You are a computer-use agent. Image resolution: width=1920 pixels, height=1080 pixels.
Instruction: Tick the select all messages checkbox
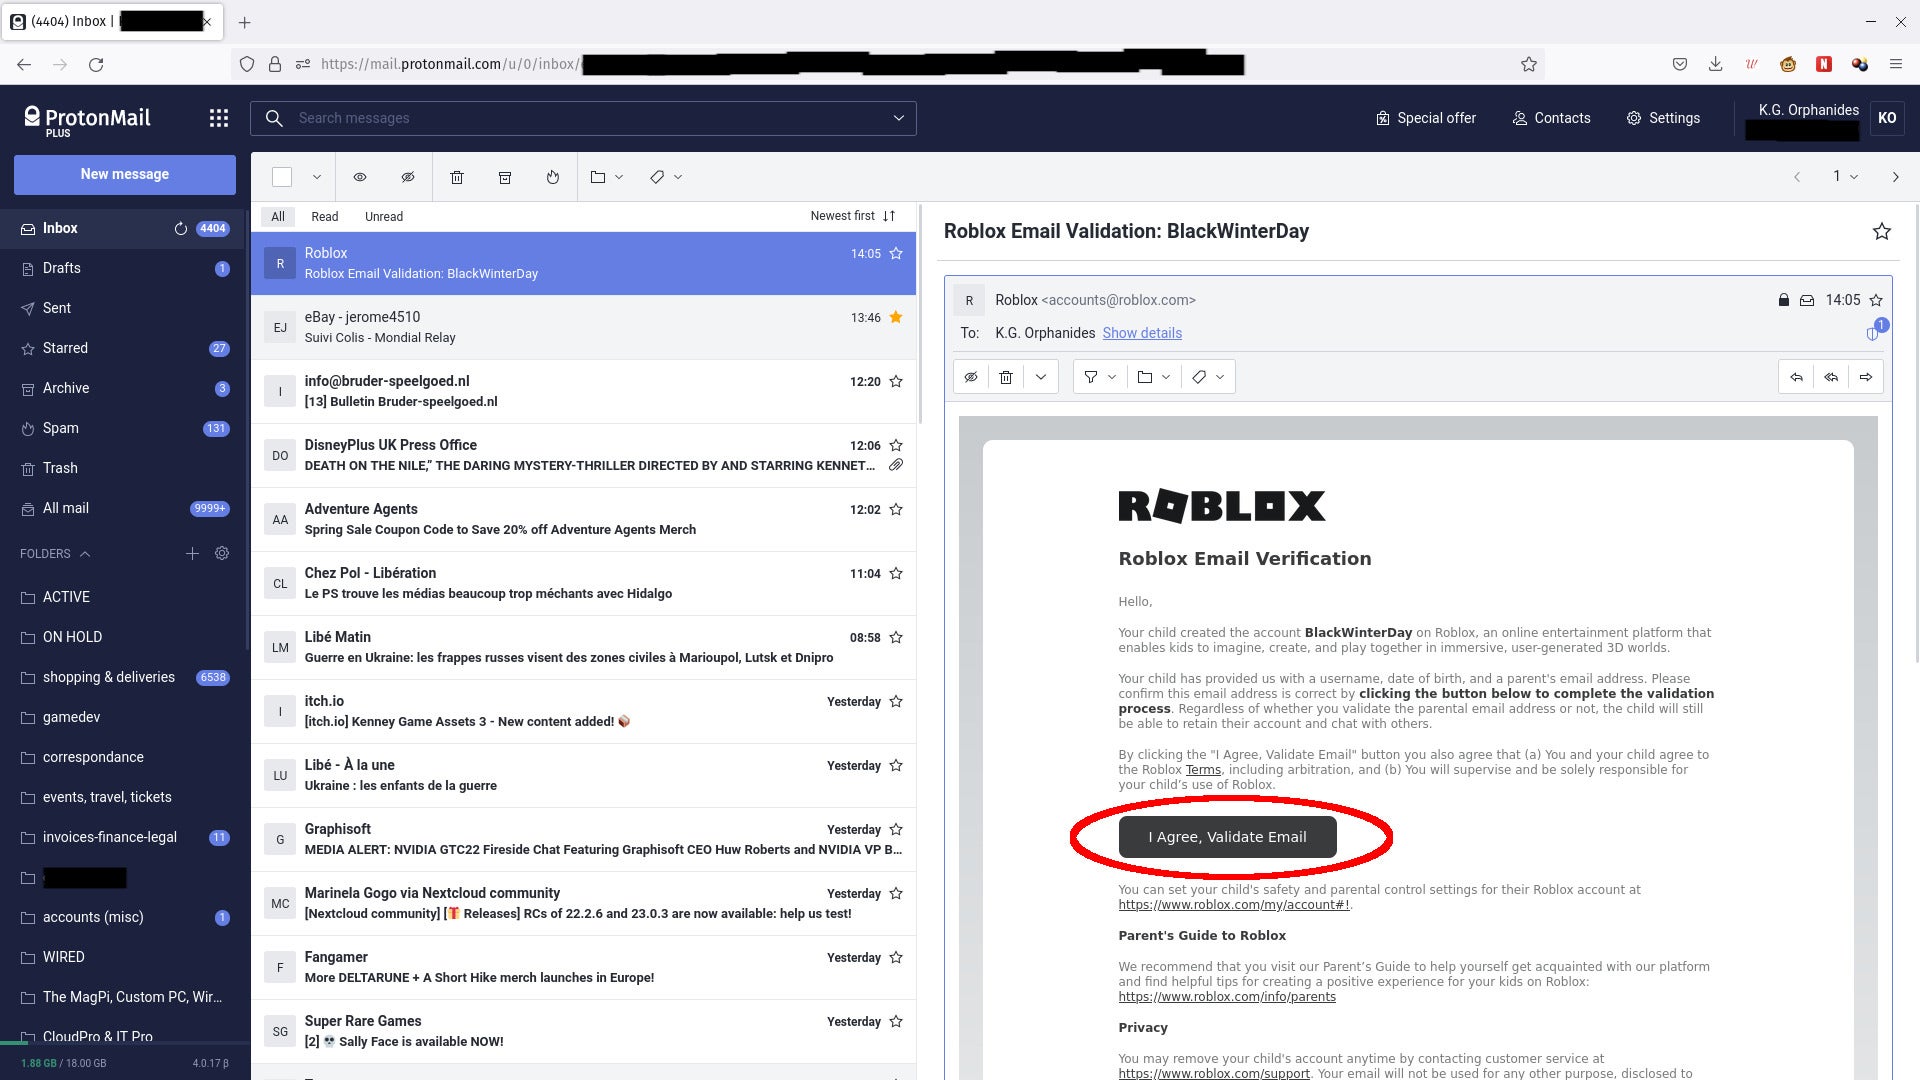pos(282,177)
